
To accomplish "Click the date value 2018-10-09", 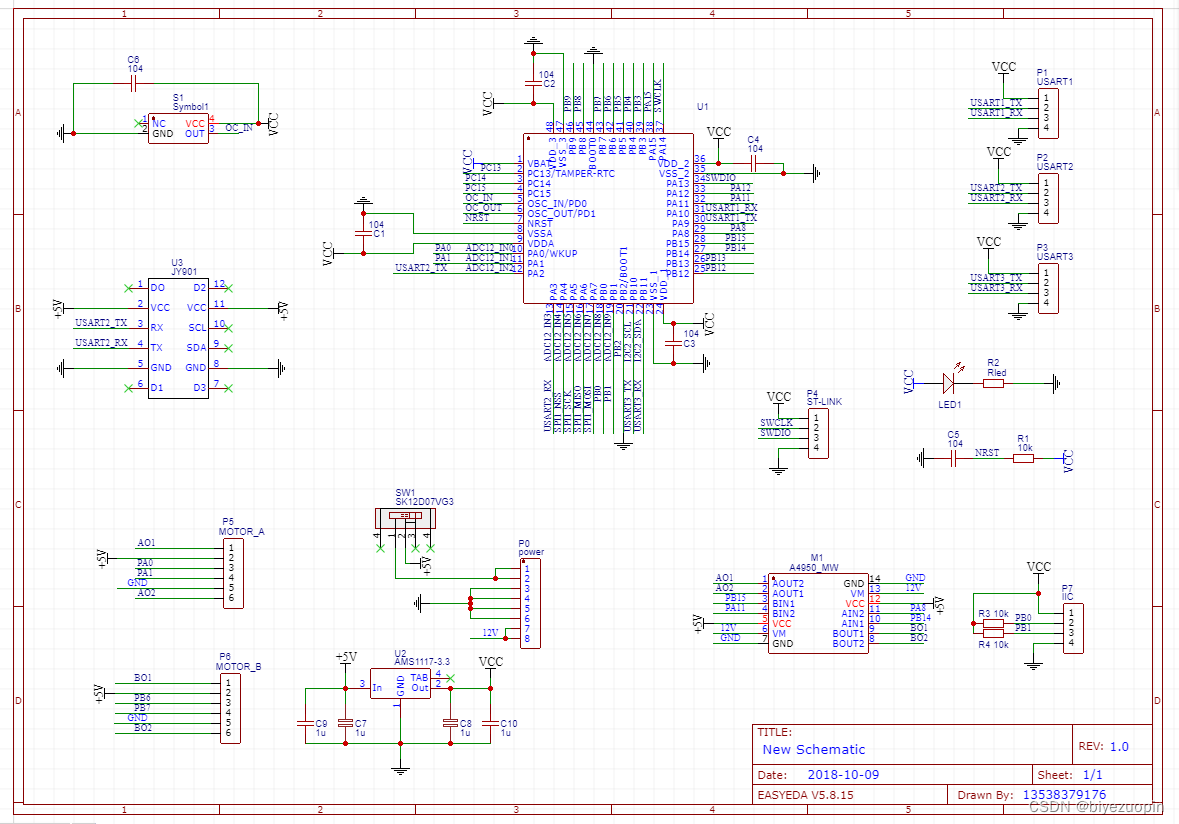I will point(843,774).
